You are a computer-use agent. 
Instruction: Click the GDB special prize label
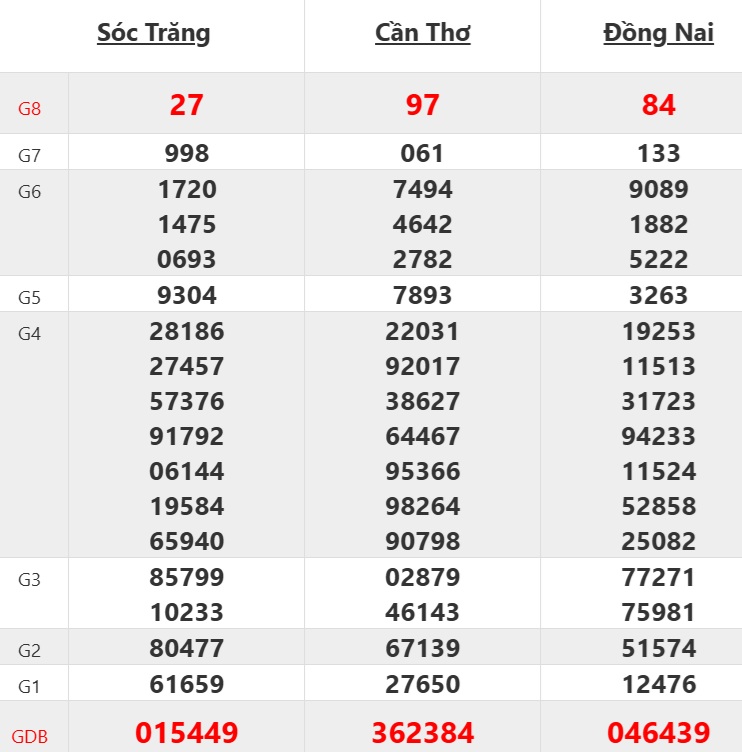coord(30,737)
